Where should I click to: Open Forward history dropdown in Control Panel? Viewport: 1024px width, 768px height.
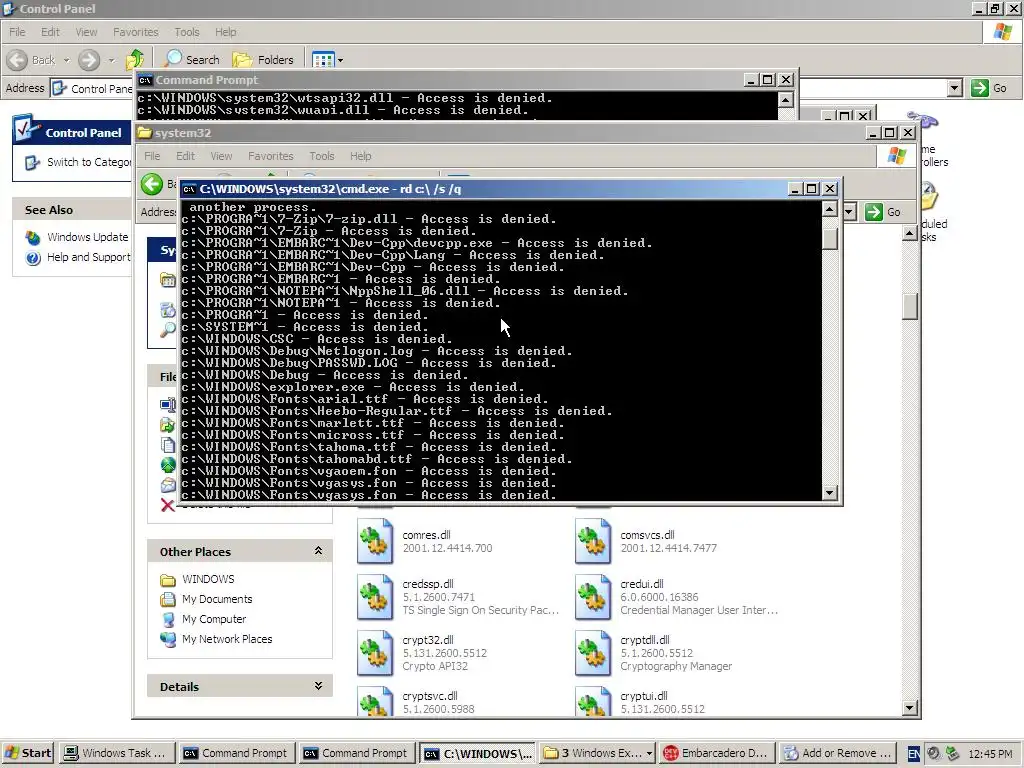click(111, 60)
